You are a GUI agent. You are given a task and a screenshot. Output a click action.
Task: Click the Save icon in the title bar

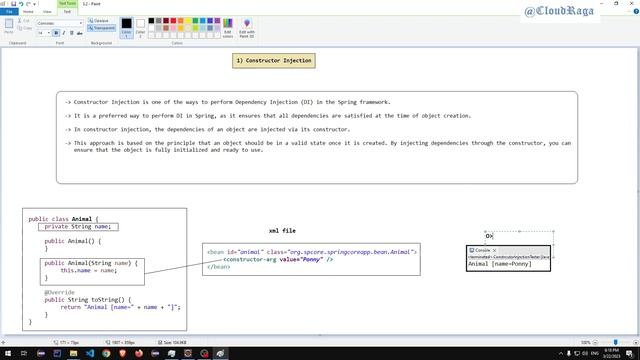pos(13,4)
